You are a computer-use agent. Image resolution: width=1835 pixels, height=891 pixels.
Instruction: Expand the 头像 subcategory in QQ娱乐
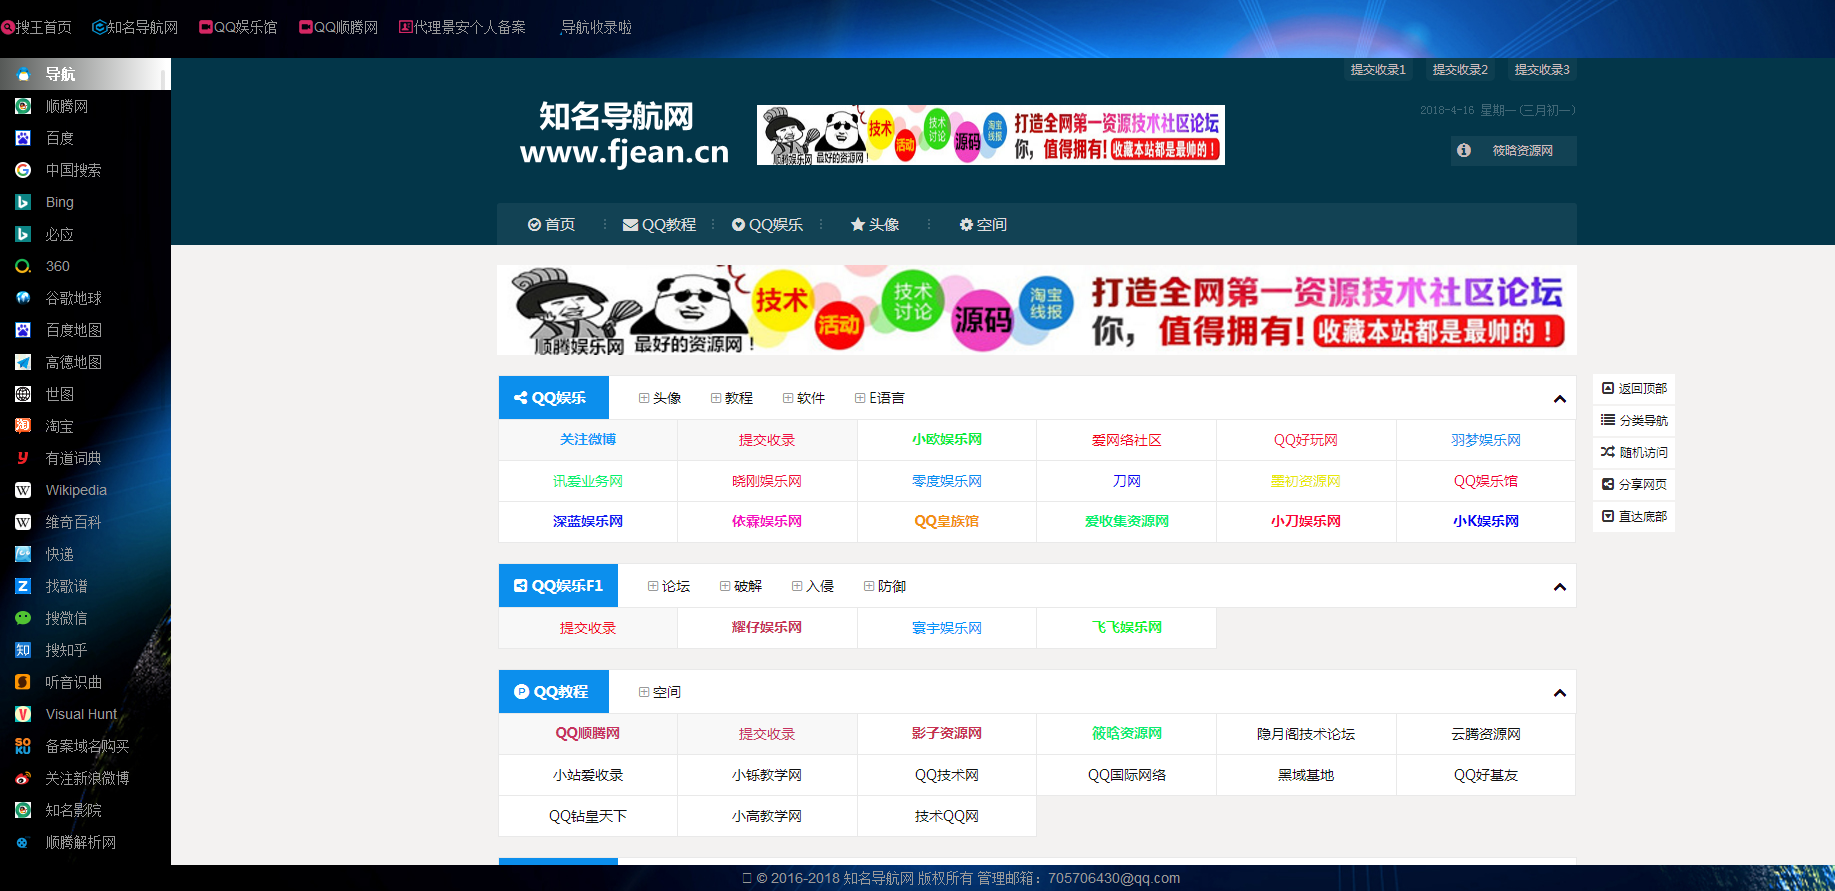coord(660,398)
